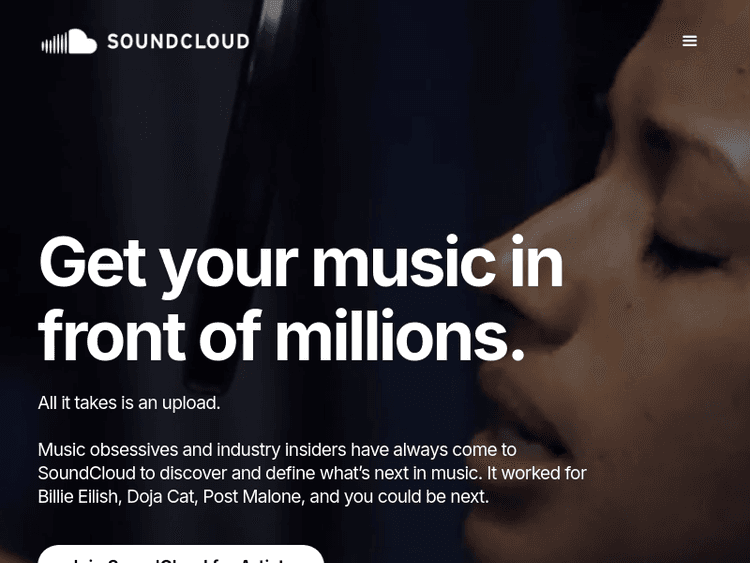Screen dimensions: 750x563
Task: Click the name "Post Malone" in the paragraph
Action: click(252, 497)
